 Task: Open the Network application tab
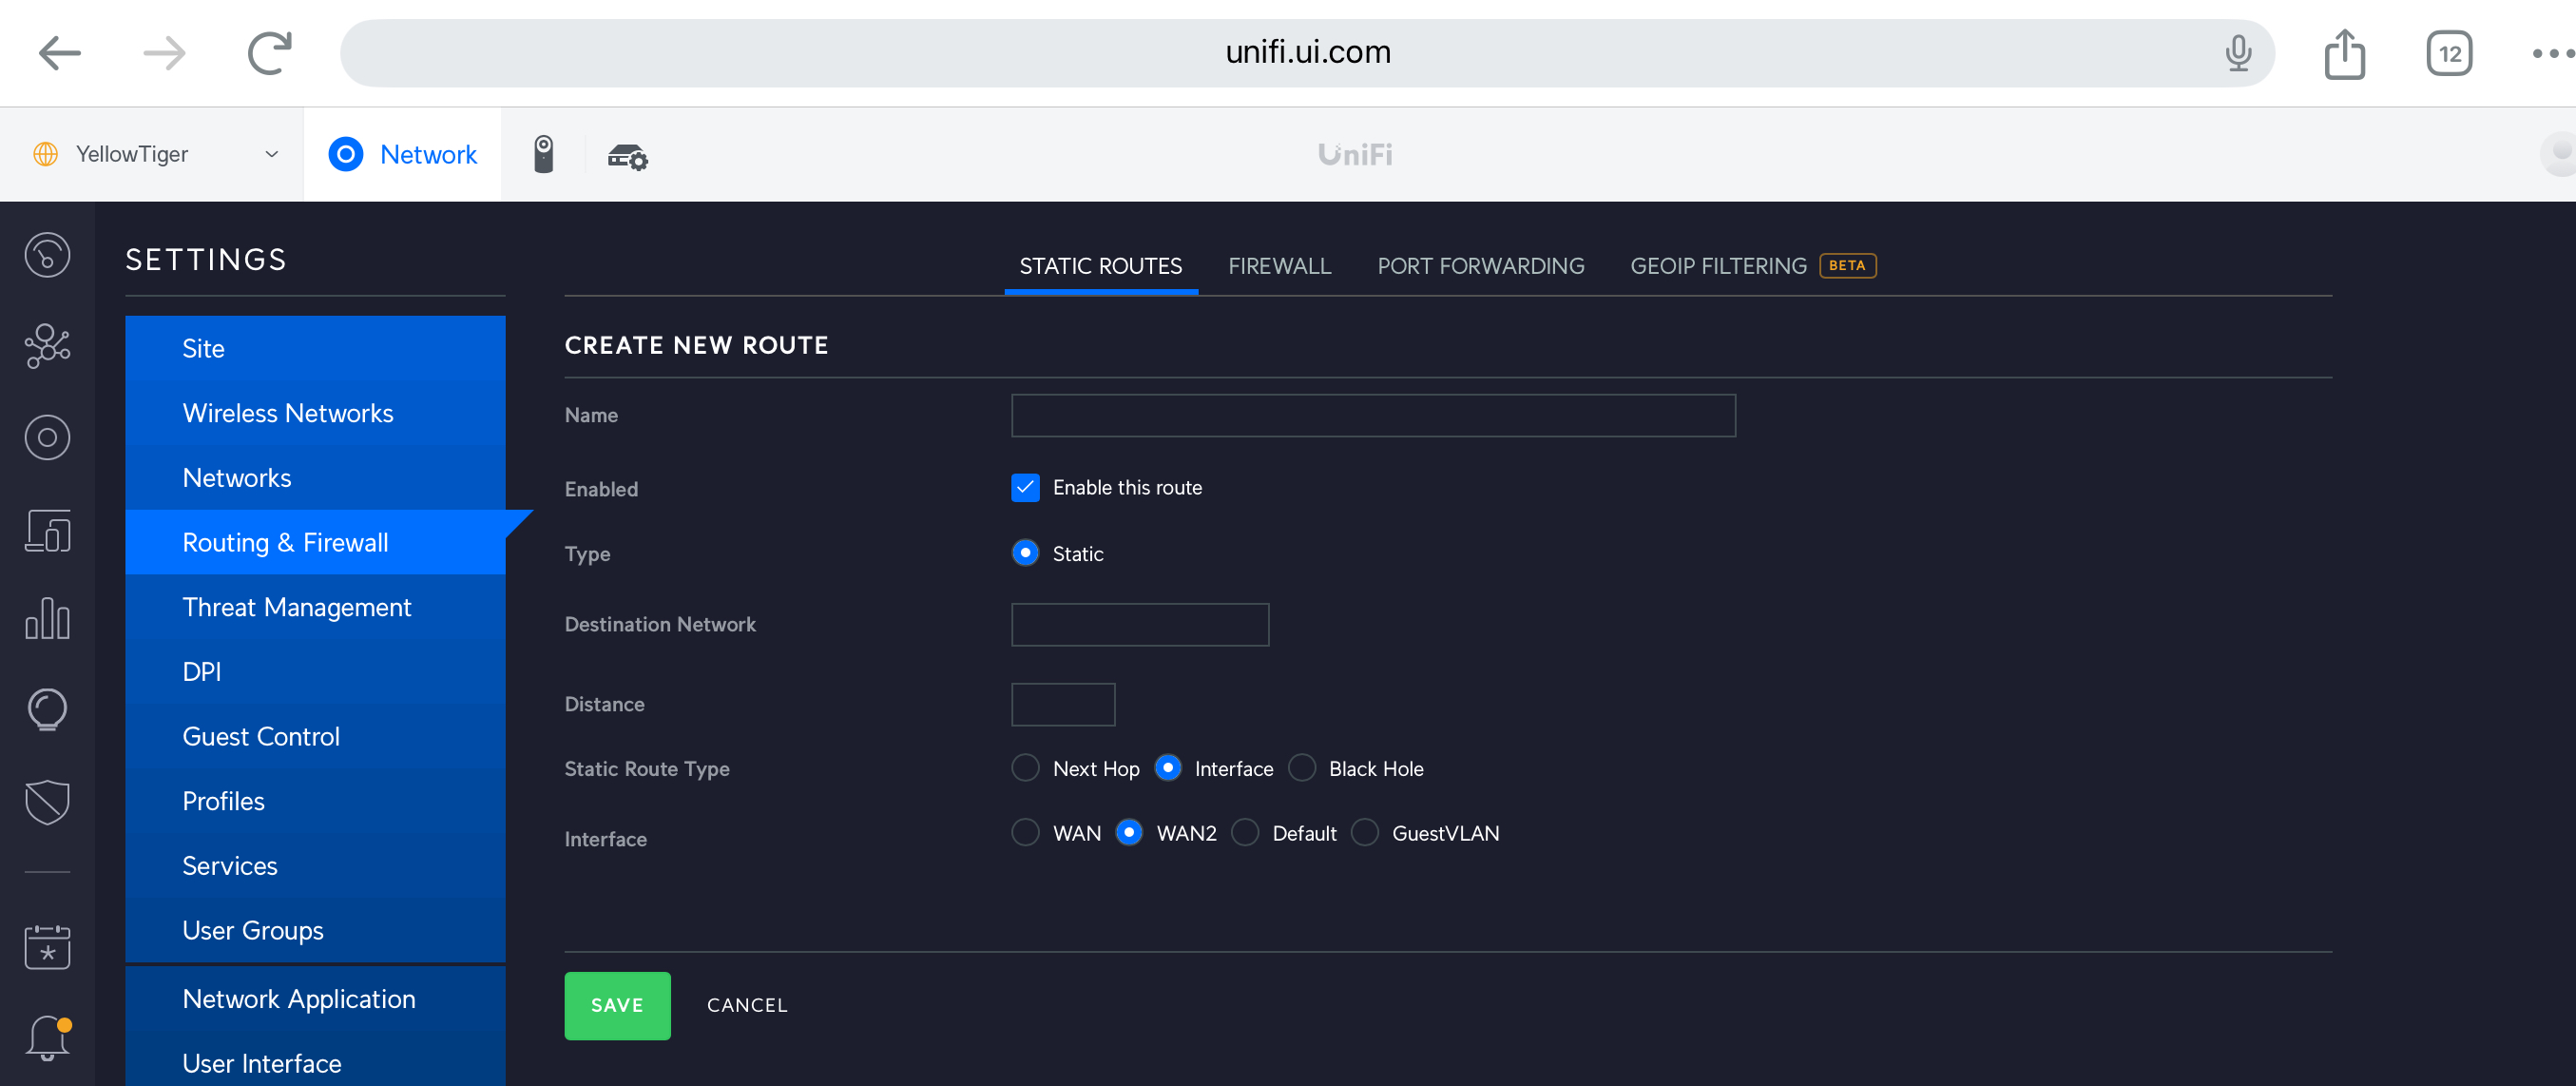(x=402, y=154)
